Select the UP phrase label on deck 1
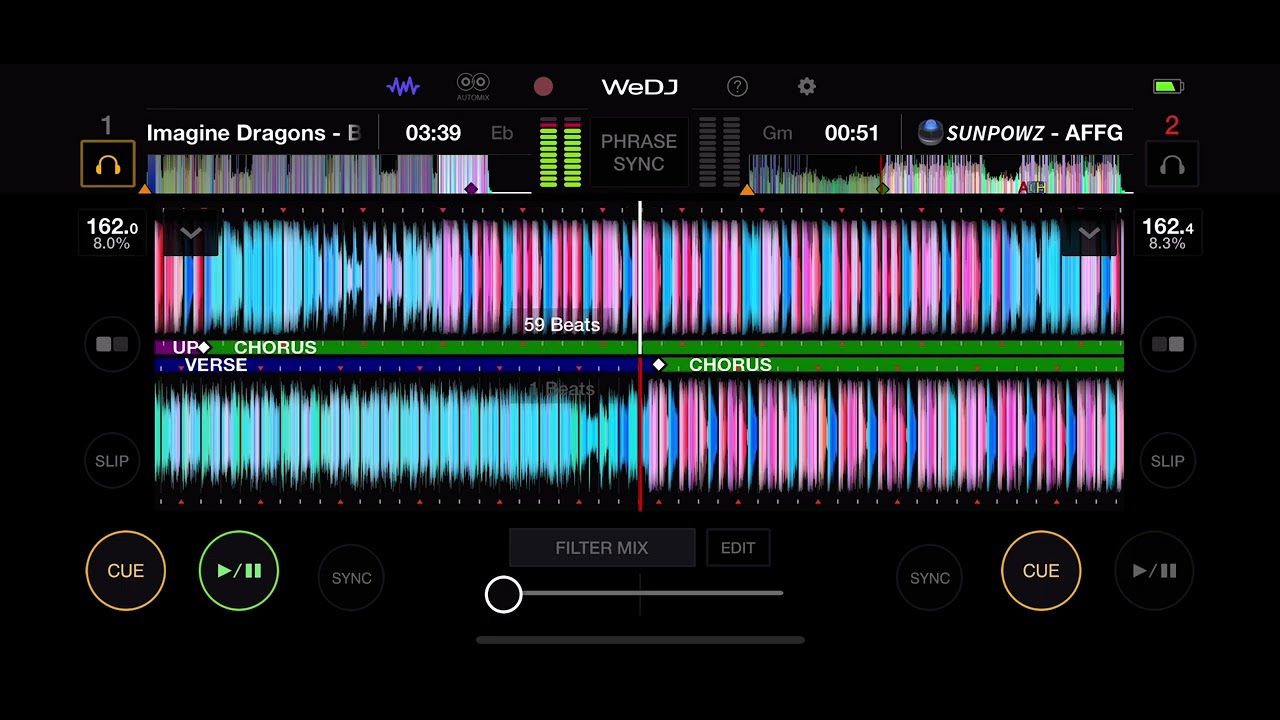 tap(185, 347)
